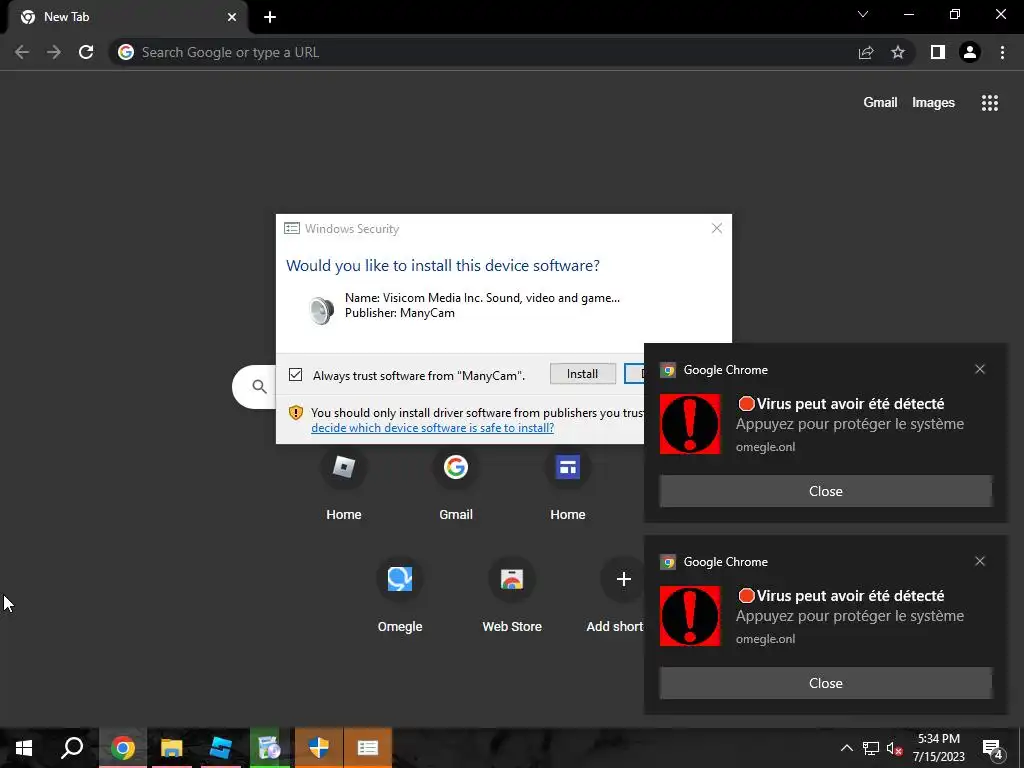
Task: Click the installer disc icon in taskbar
Action: coord(269,748)
